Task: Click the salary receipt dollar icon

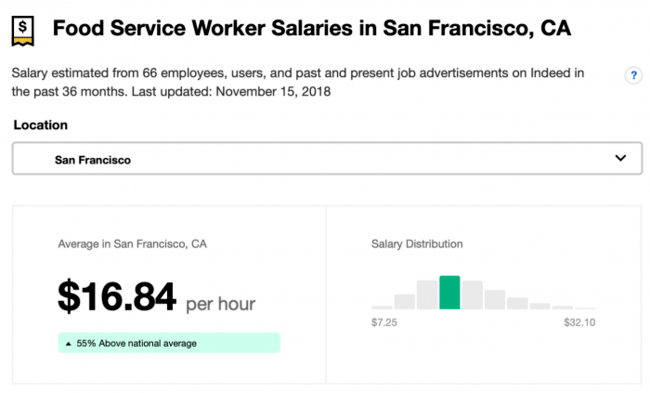Action: 23,31
